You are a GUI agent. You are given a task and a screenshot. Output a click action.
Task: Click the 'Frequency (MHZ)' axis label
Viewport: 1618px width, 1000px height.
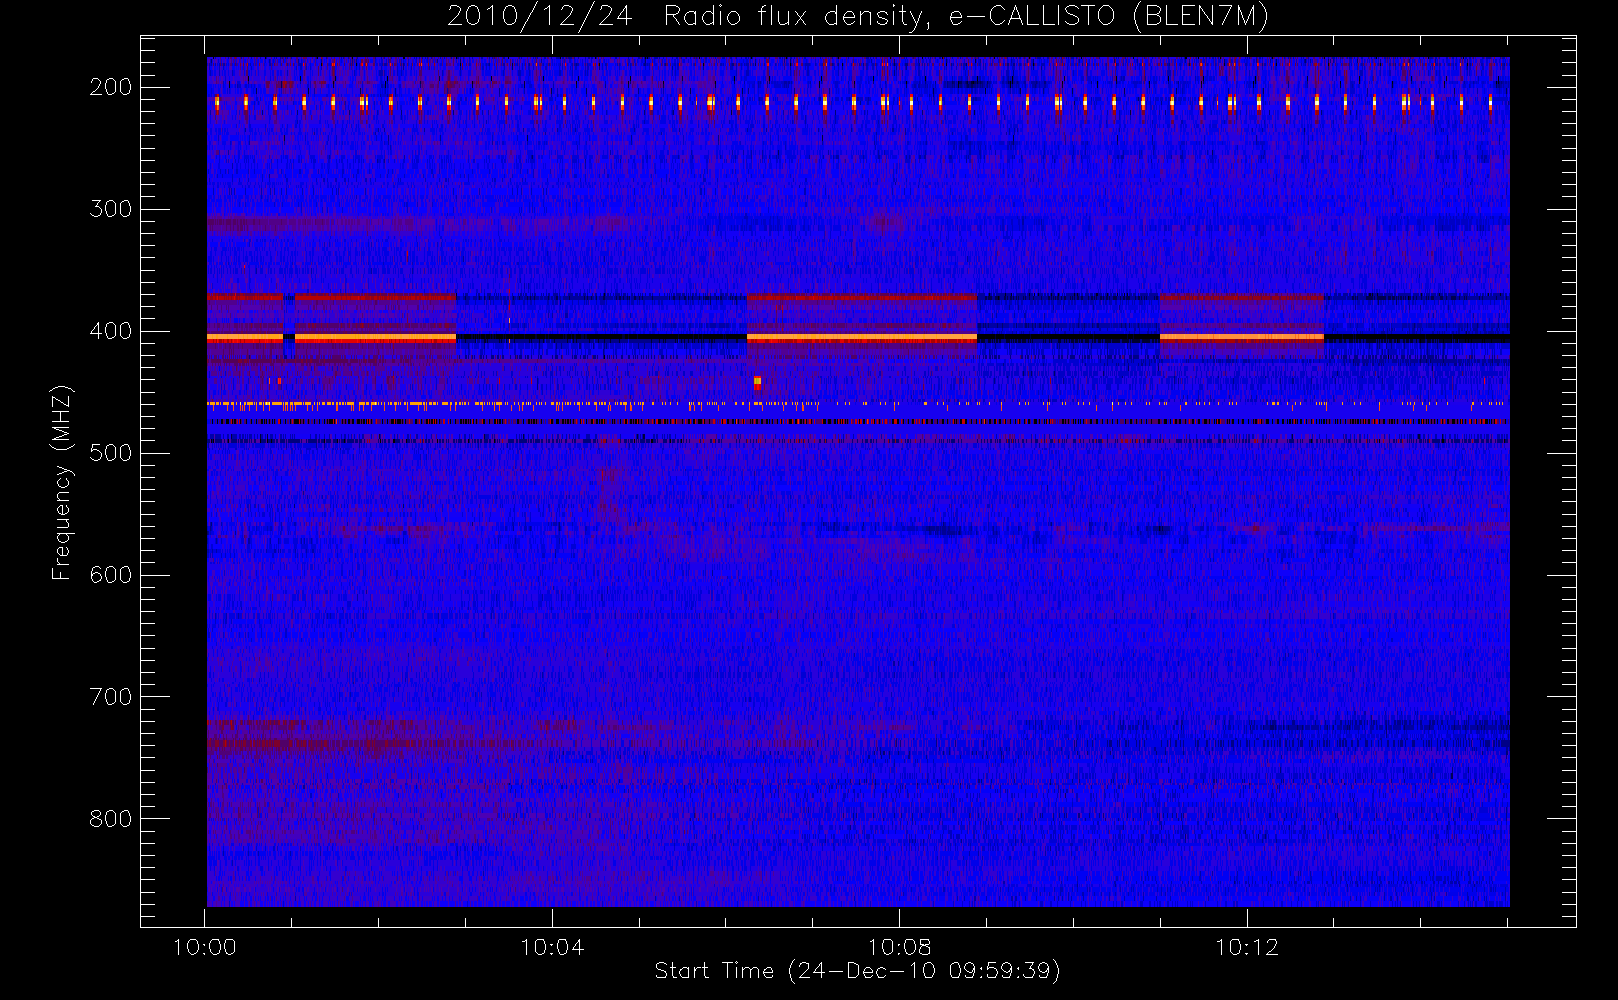[x=62, y=482]
